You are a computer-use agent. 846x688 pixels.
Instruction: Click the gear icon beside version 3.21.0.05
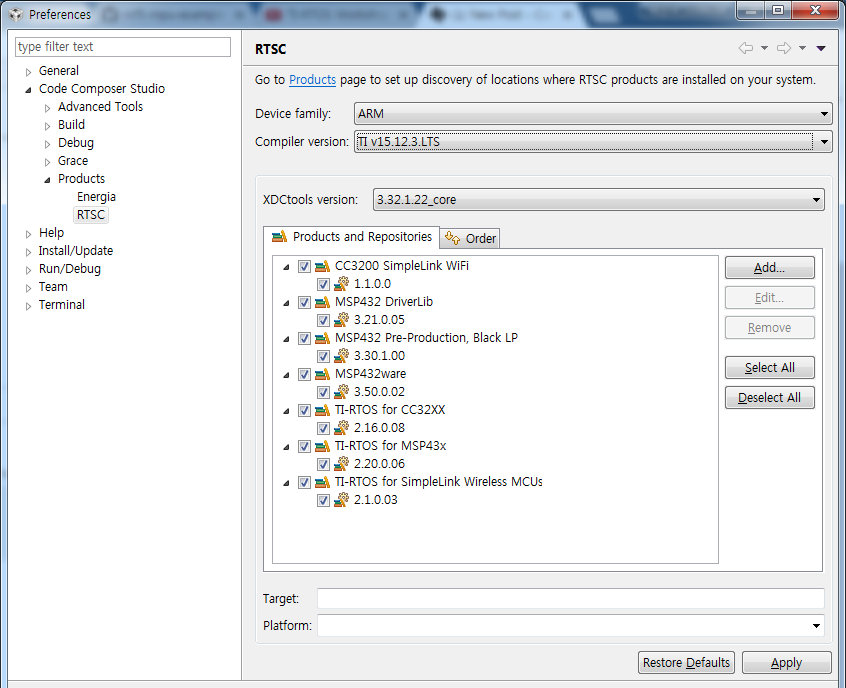341,319
